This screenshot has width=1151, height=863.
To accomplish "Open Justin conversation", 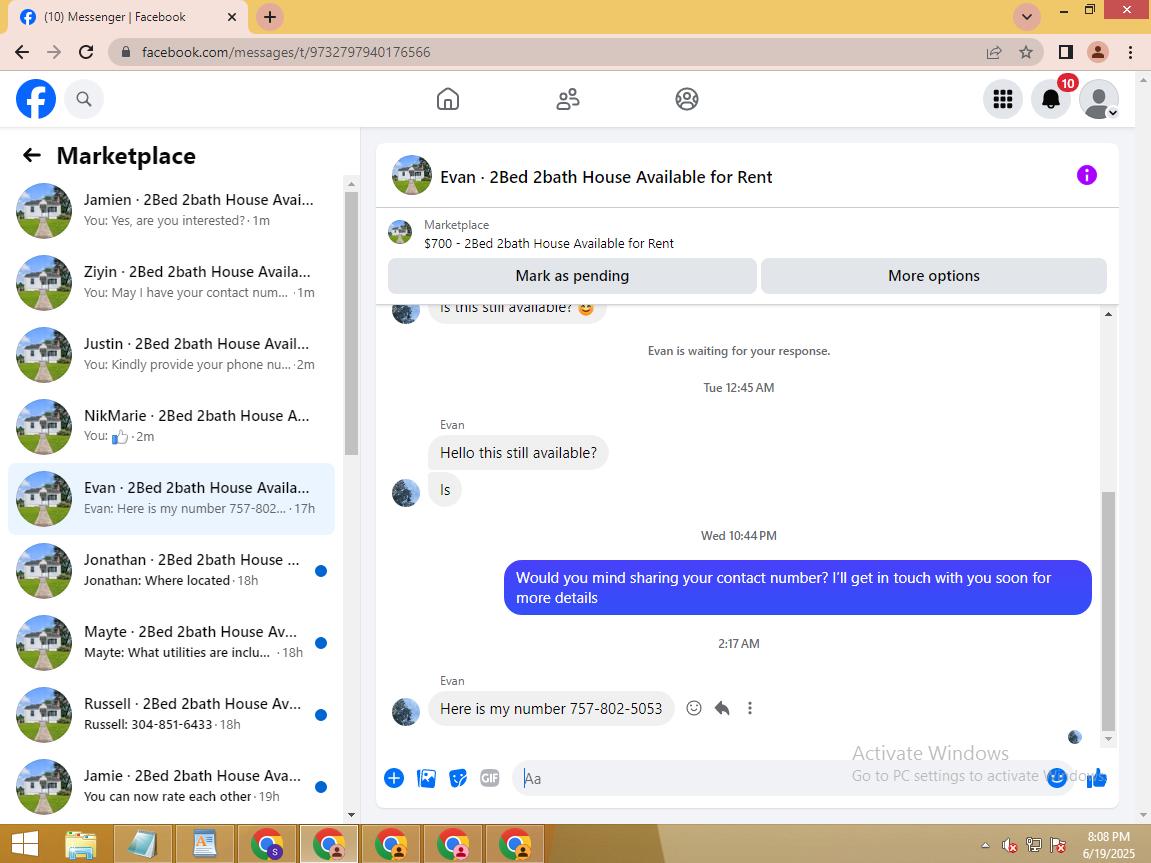I will pyautogui.click(x=171, y=354).
